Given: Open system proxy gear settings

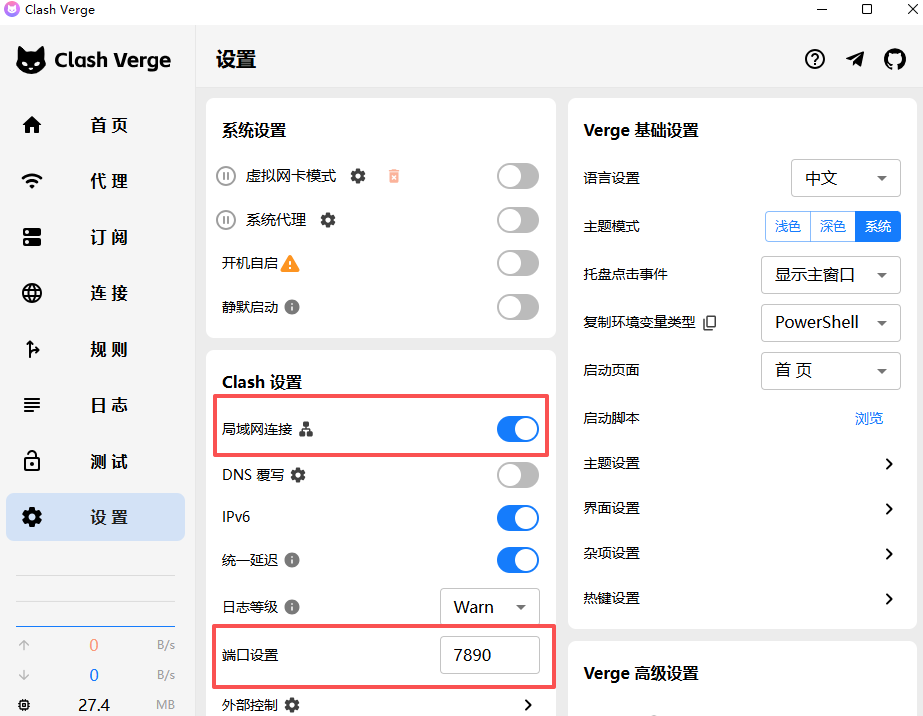Looking at the screenshot, I should 328,220.
